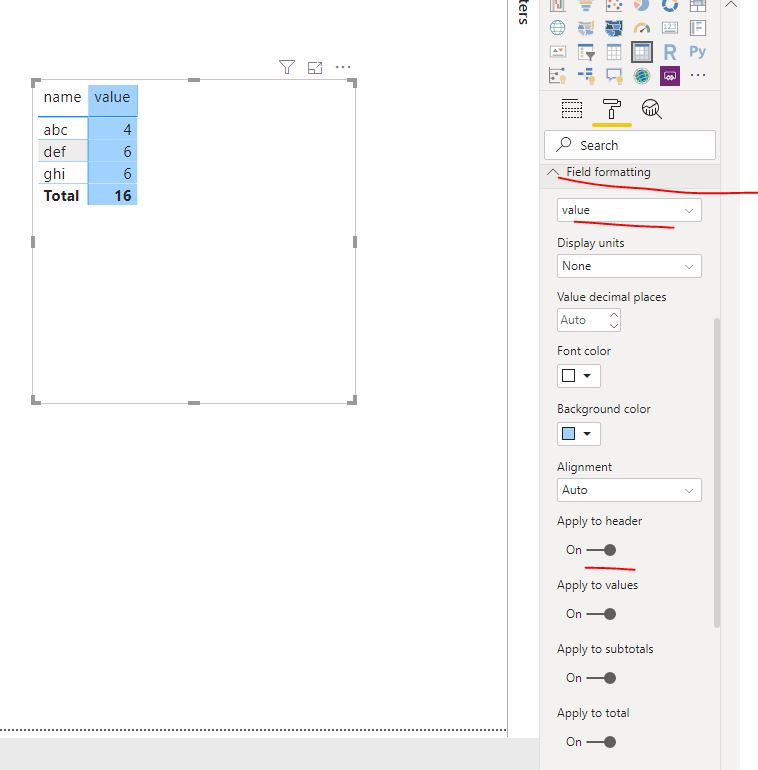
Task: Open the visual's filter icon
Action: point(287,67)
